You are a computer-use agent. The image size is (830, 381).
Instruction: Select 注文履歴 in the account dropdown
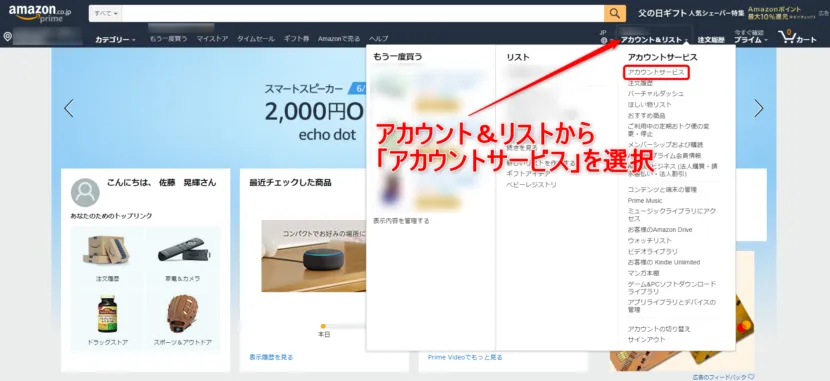tap(640, 83)
